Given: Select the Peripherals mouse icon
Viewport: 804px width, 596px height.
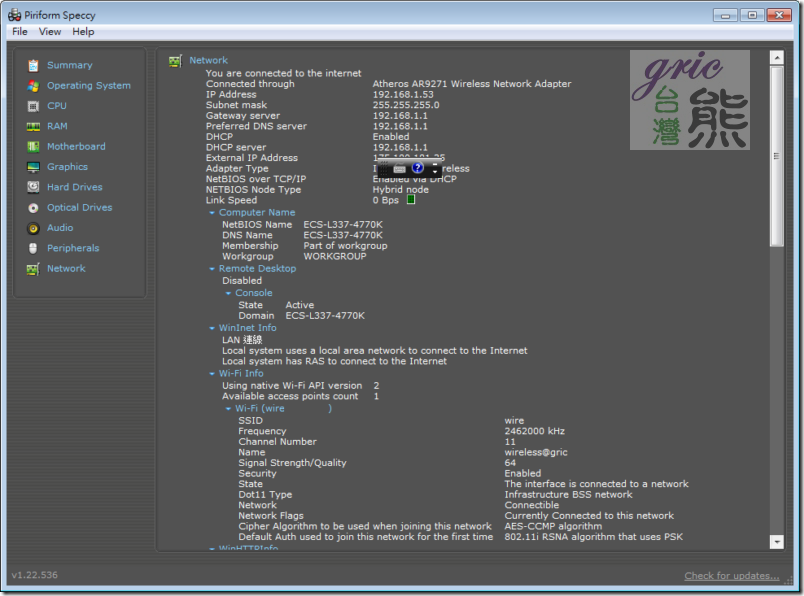Looking at the screenshot, I should (x=33, y=248).
